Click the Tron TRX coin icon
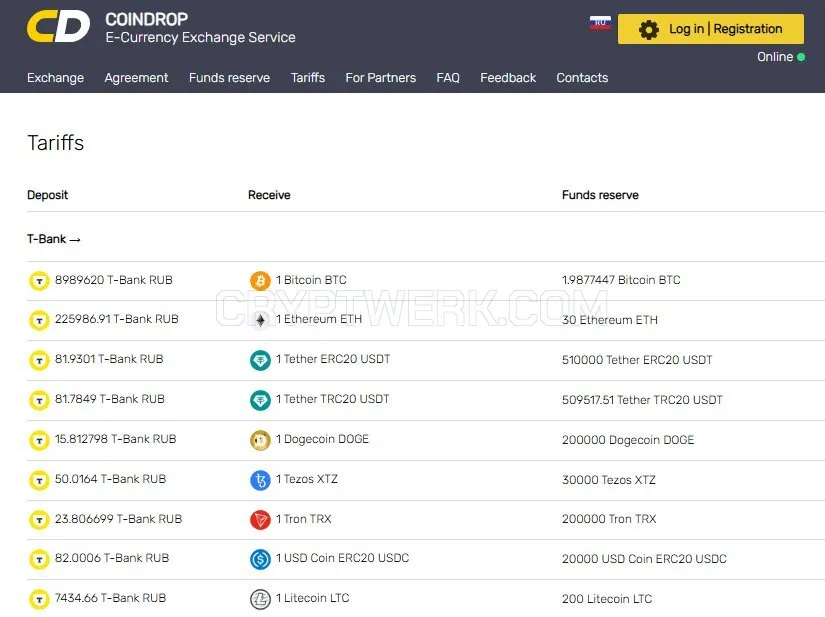Image resolution: width=825 pixels, height=617 pixels. tap(260, 520)
